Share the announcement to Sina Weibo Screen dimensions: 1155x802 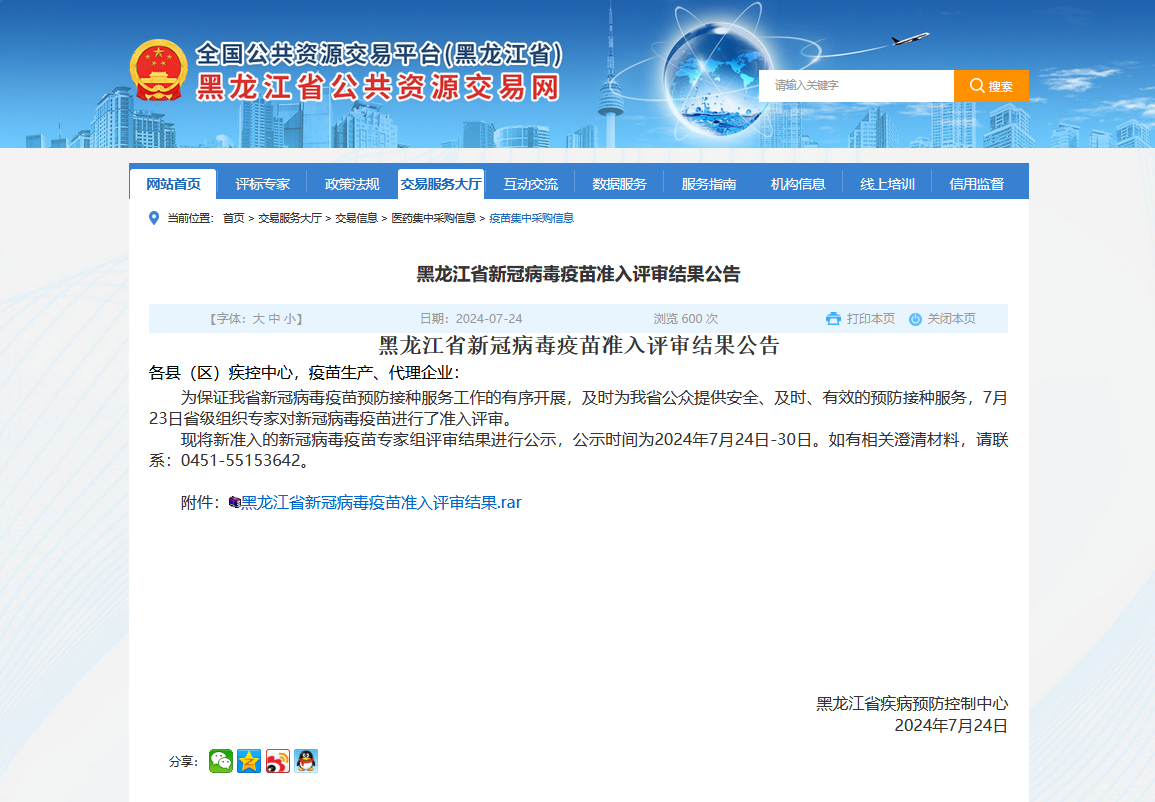click(x=277, y=761)
